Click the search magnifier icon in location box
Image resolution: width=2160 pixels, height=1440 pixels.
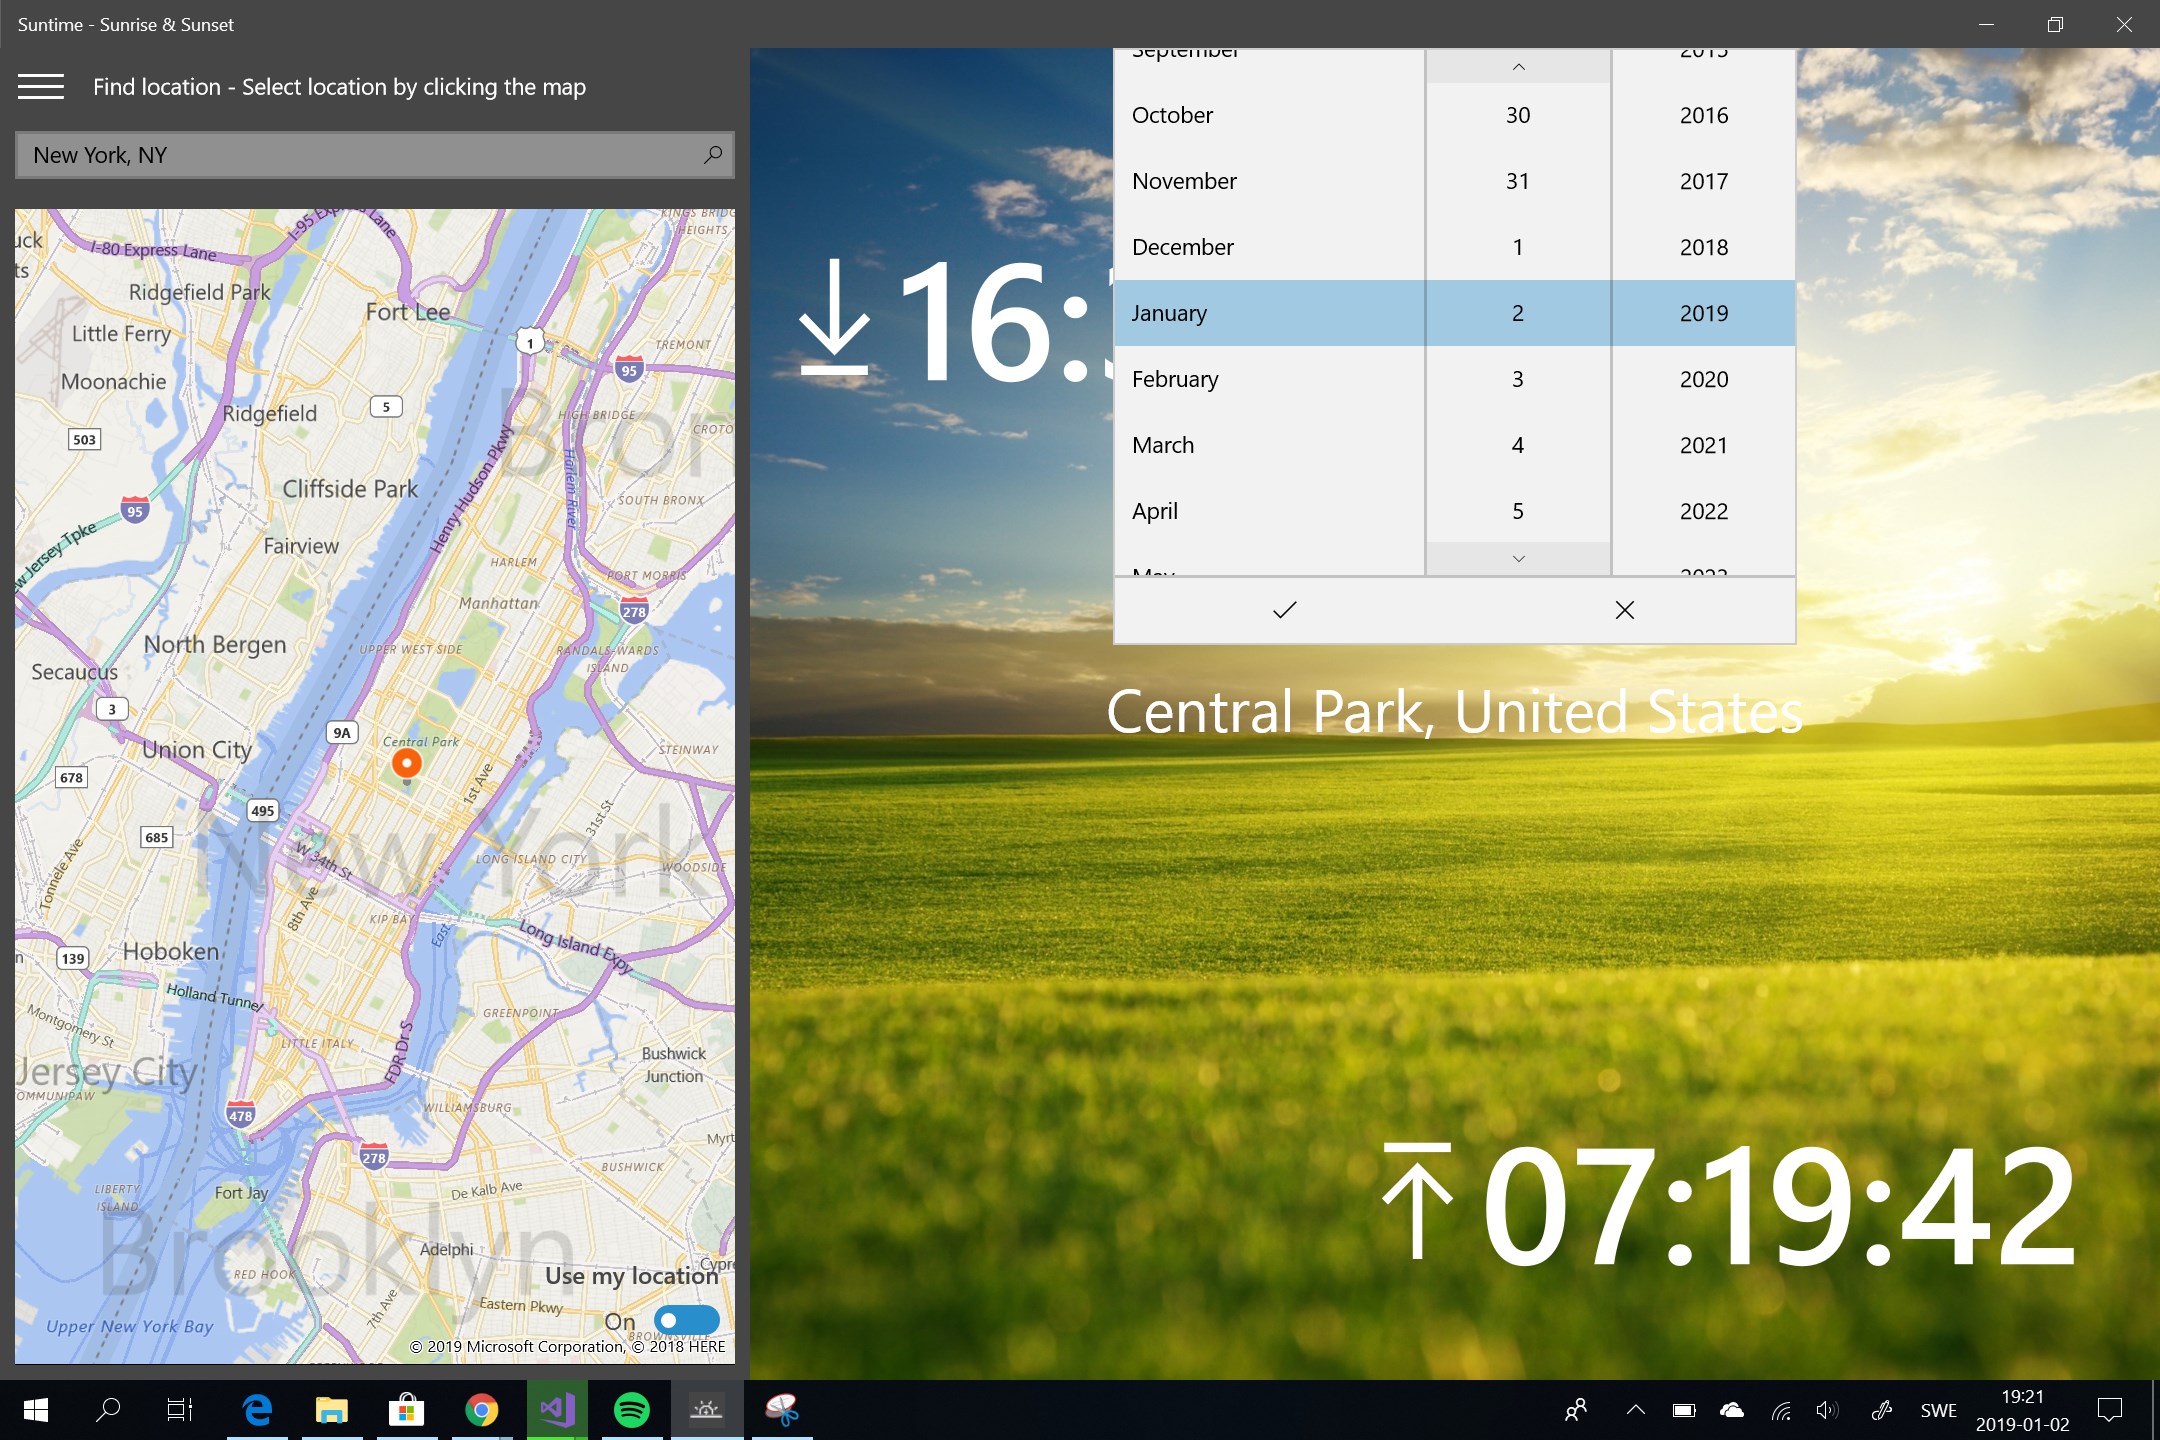(712, 155)
